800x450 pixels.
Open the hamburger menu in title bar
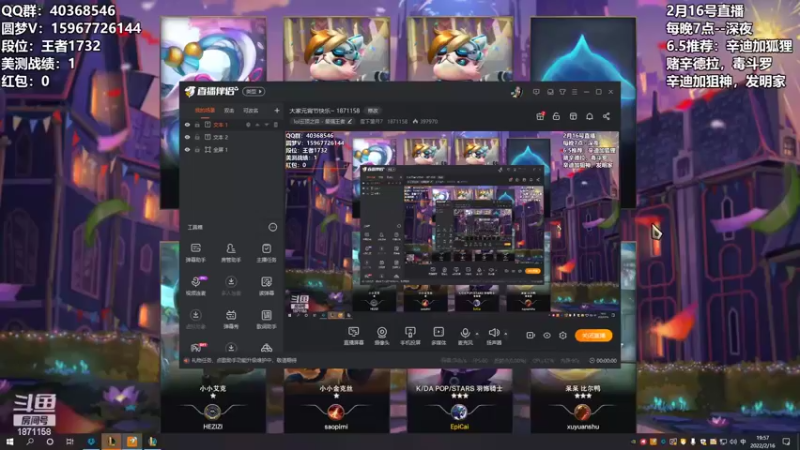[x=574, y=92]
